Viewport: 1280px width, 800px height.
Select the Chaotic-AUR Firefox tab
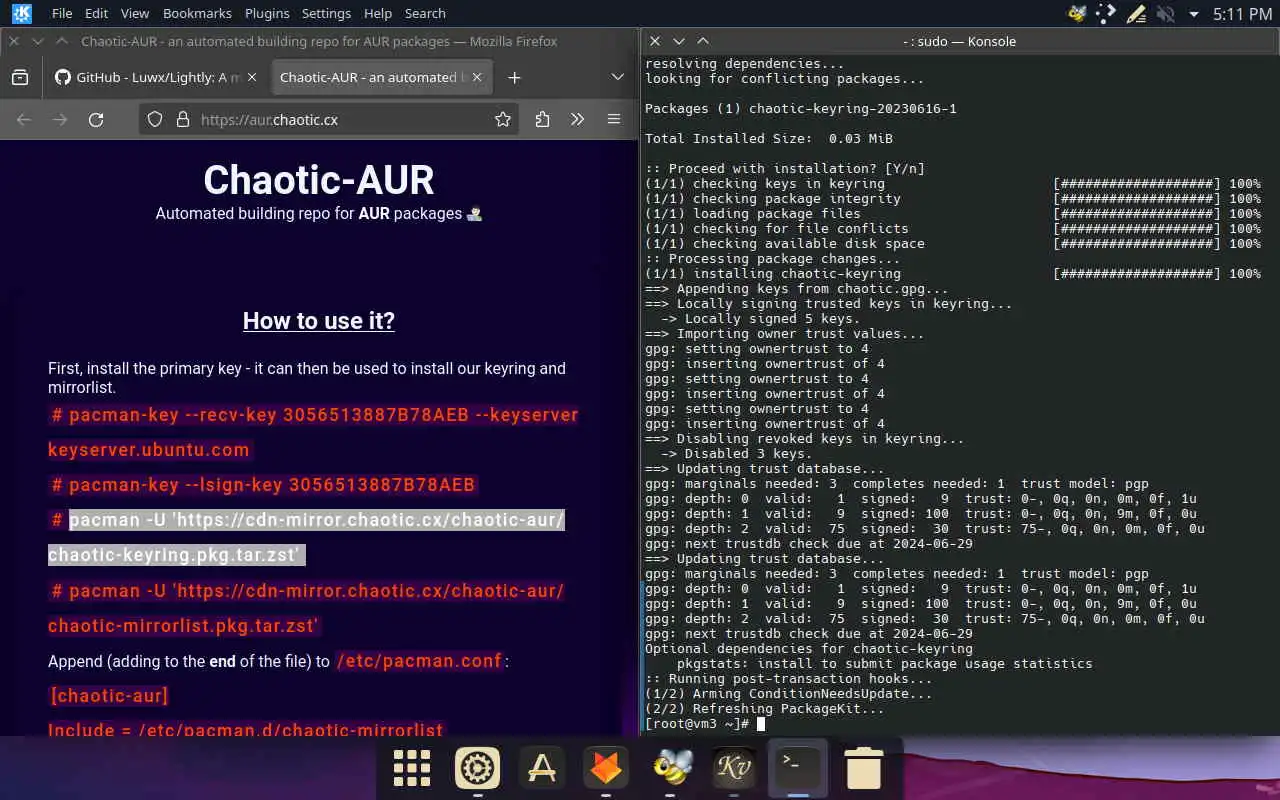[x=366, y=77]
